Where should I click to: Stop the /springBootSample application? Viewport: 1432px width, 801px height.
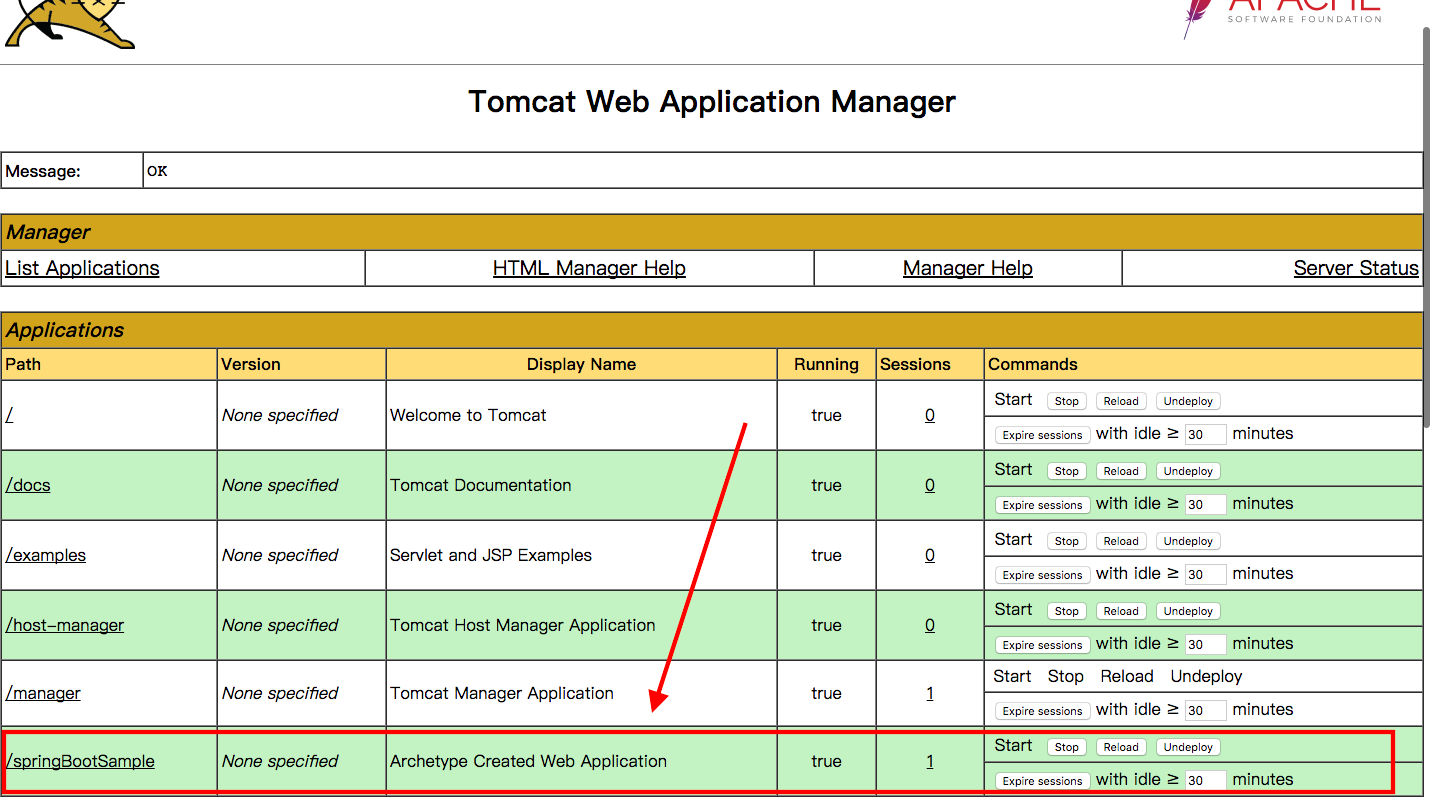pos(1067,747)
